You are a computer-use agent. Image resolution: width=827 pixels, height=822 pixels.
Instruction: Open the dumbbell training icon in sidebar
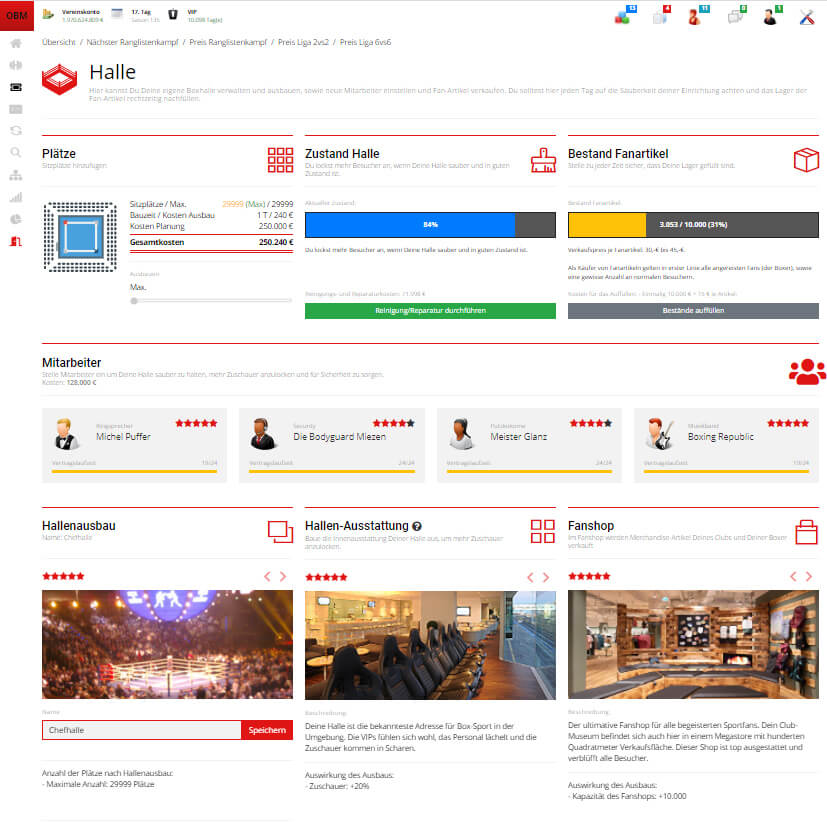[x=16, y=66]
